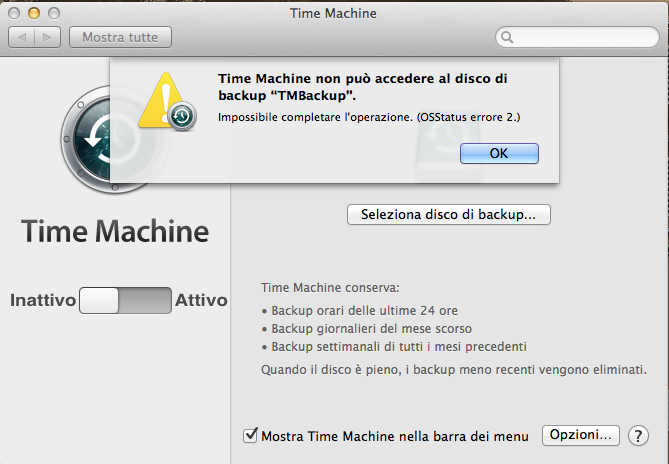Minimize the window with the yellow button

click(33, 14)
